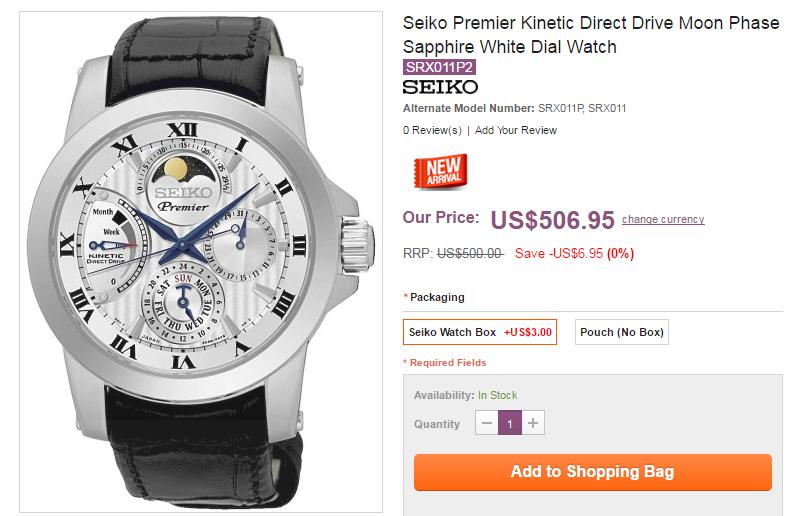Choose Pouch (No Box) packaging option
Screen dimensions: 796x516
622,332
